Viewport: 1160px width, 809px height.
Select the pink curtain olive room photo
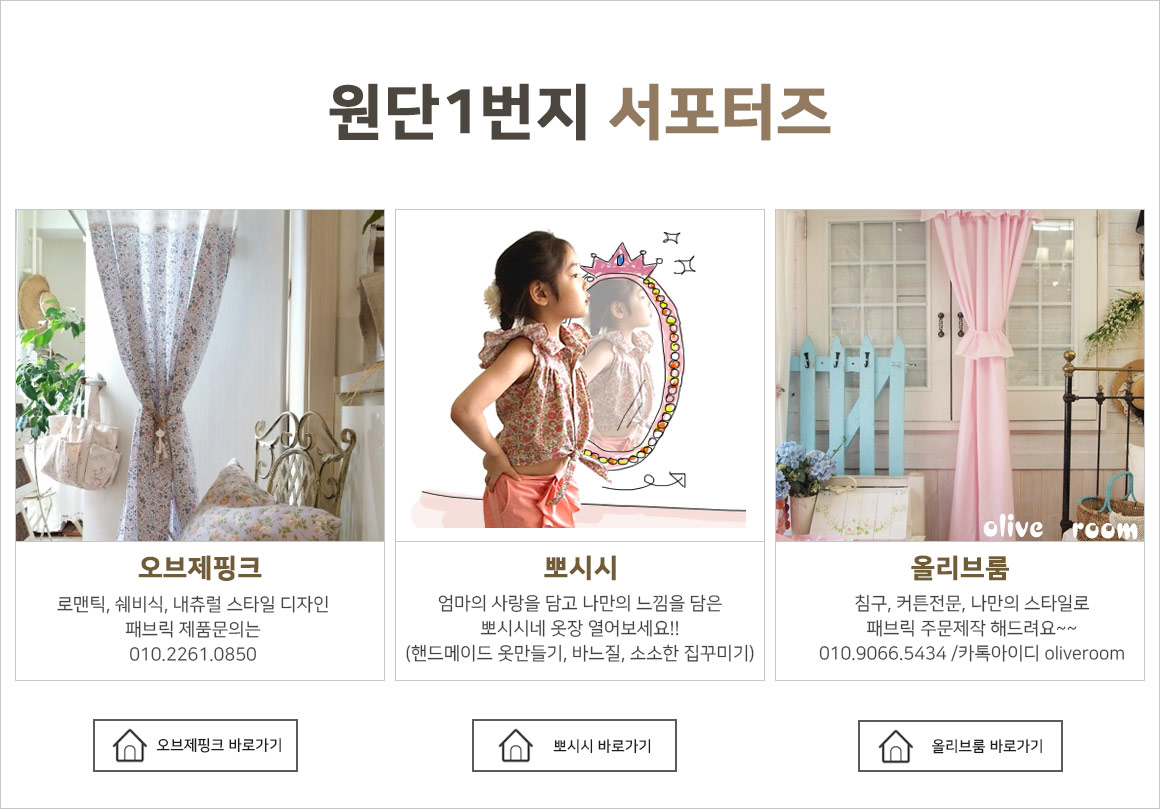960,375
